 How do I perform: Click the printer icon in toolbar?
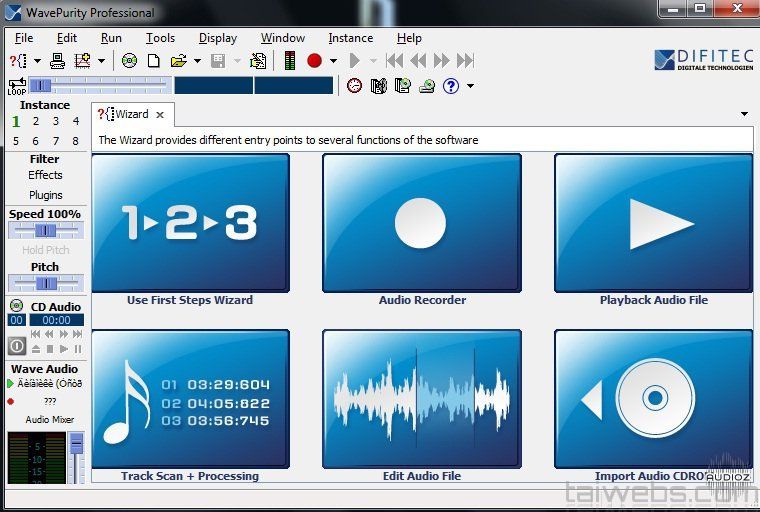pyautogui.click(x=58, y=61)
